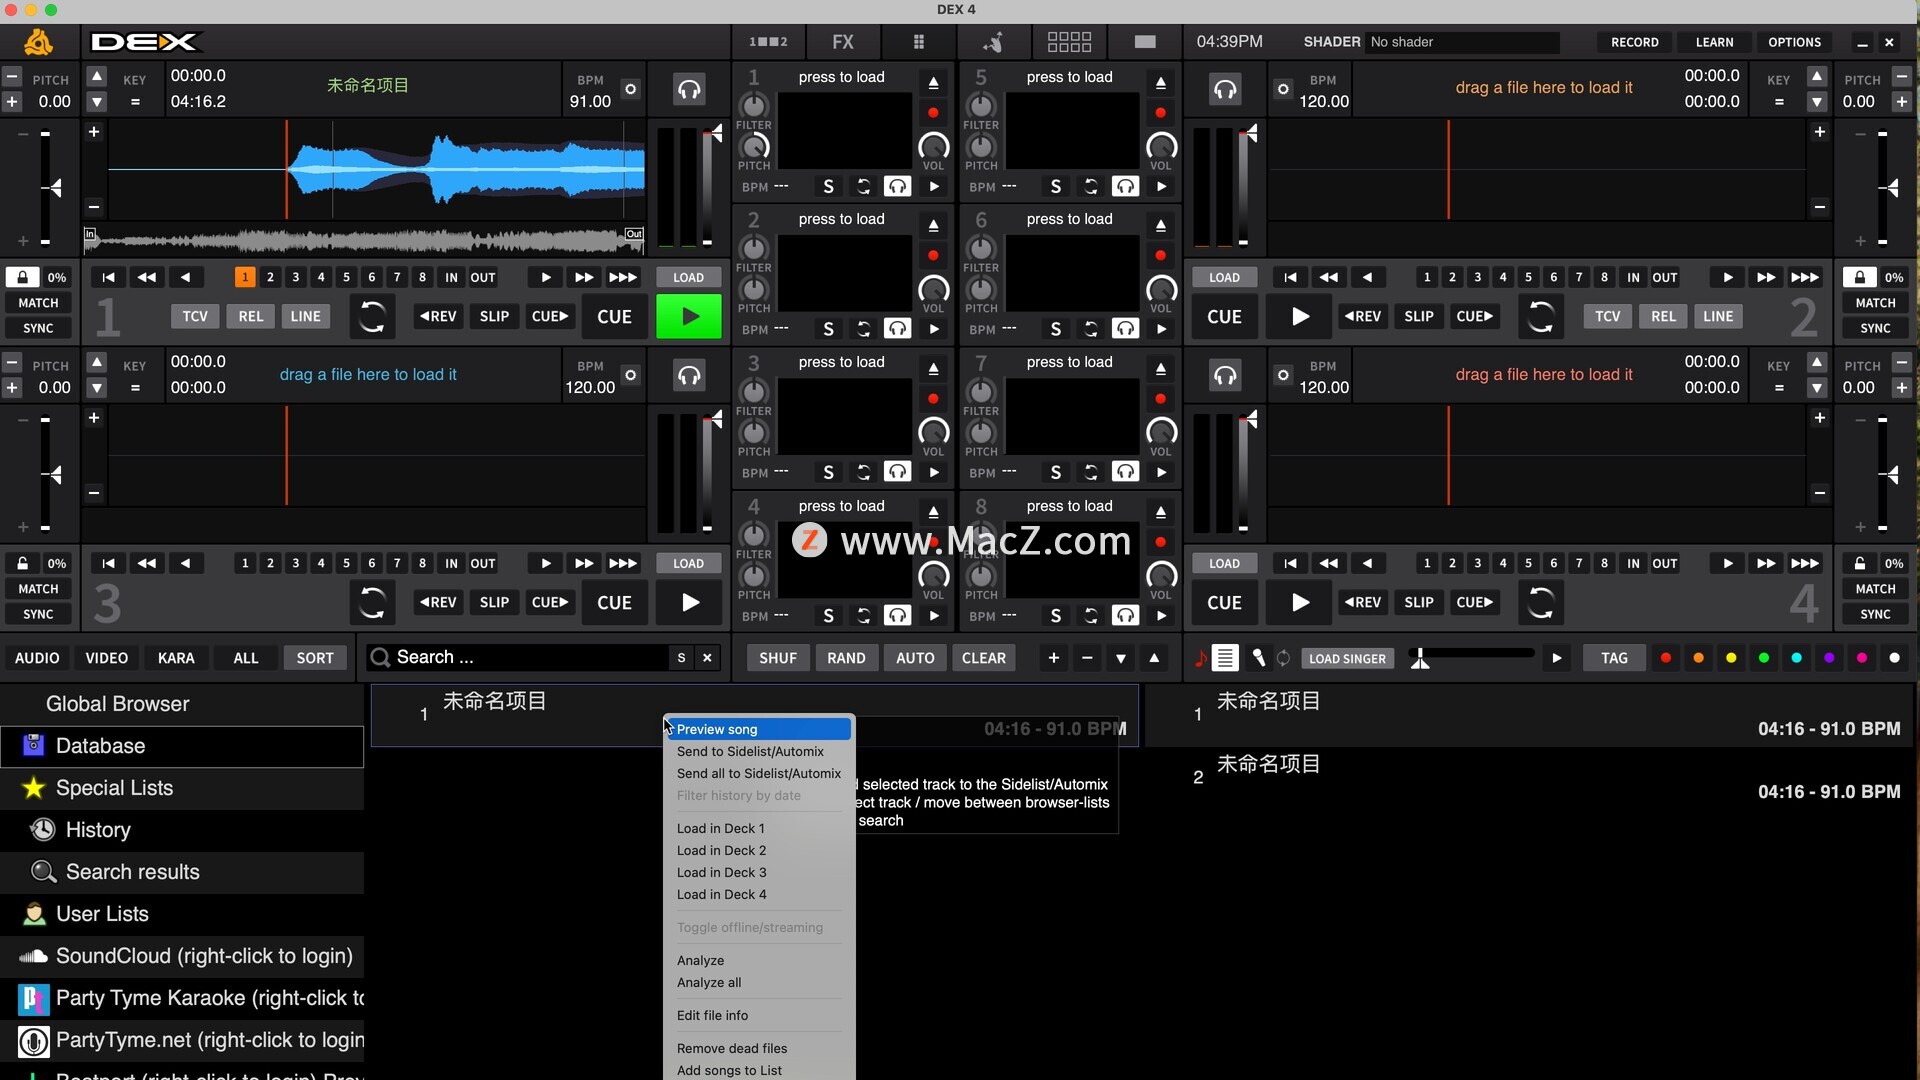Toggle sampler slot 2 headphone preview

[897, 329]
